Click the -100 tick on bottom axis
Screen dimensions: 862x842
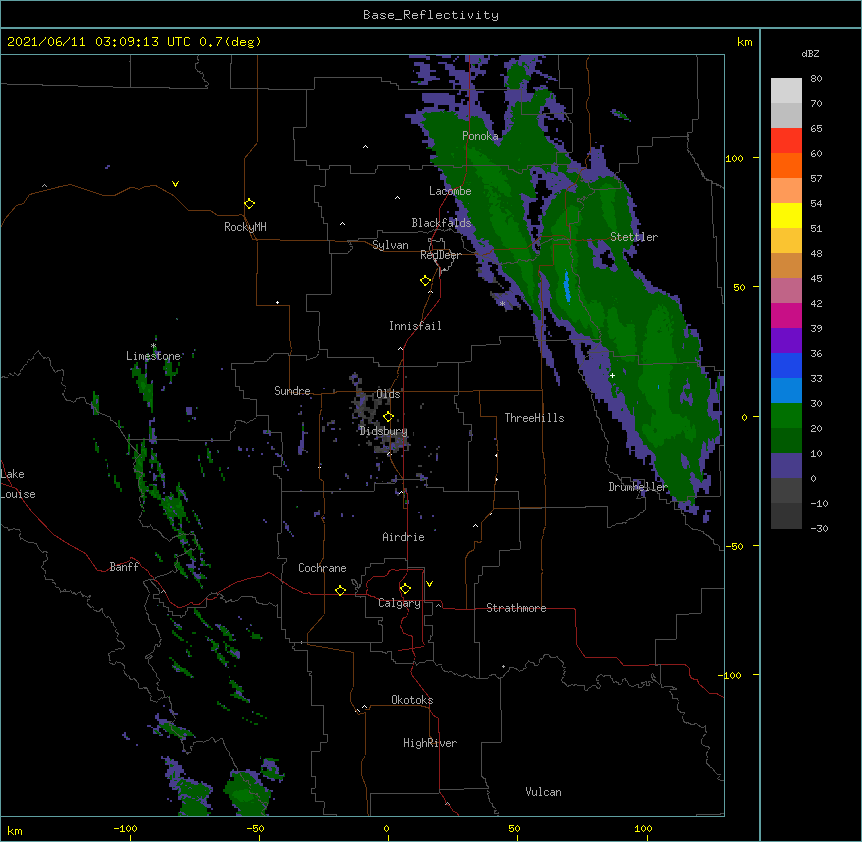point(125,829)
